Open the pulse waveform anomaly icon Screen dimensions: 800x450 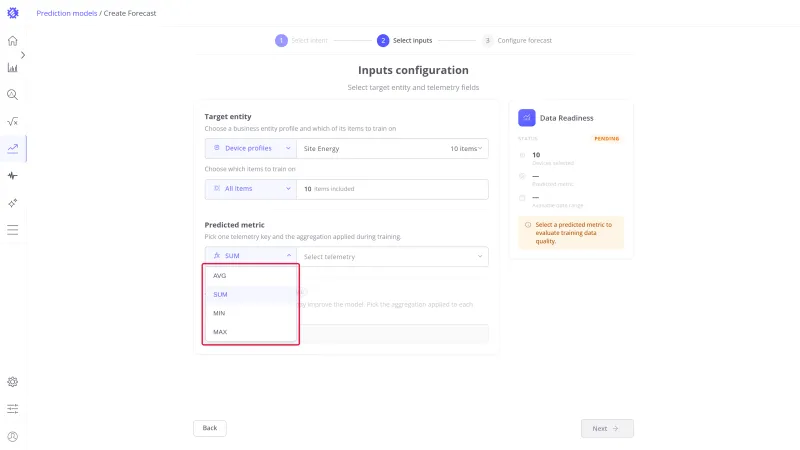click(13, 176)
